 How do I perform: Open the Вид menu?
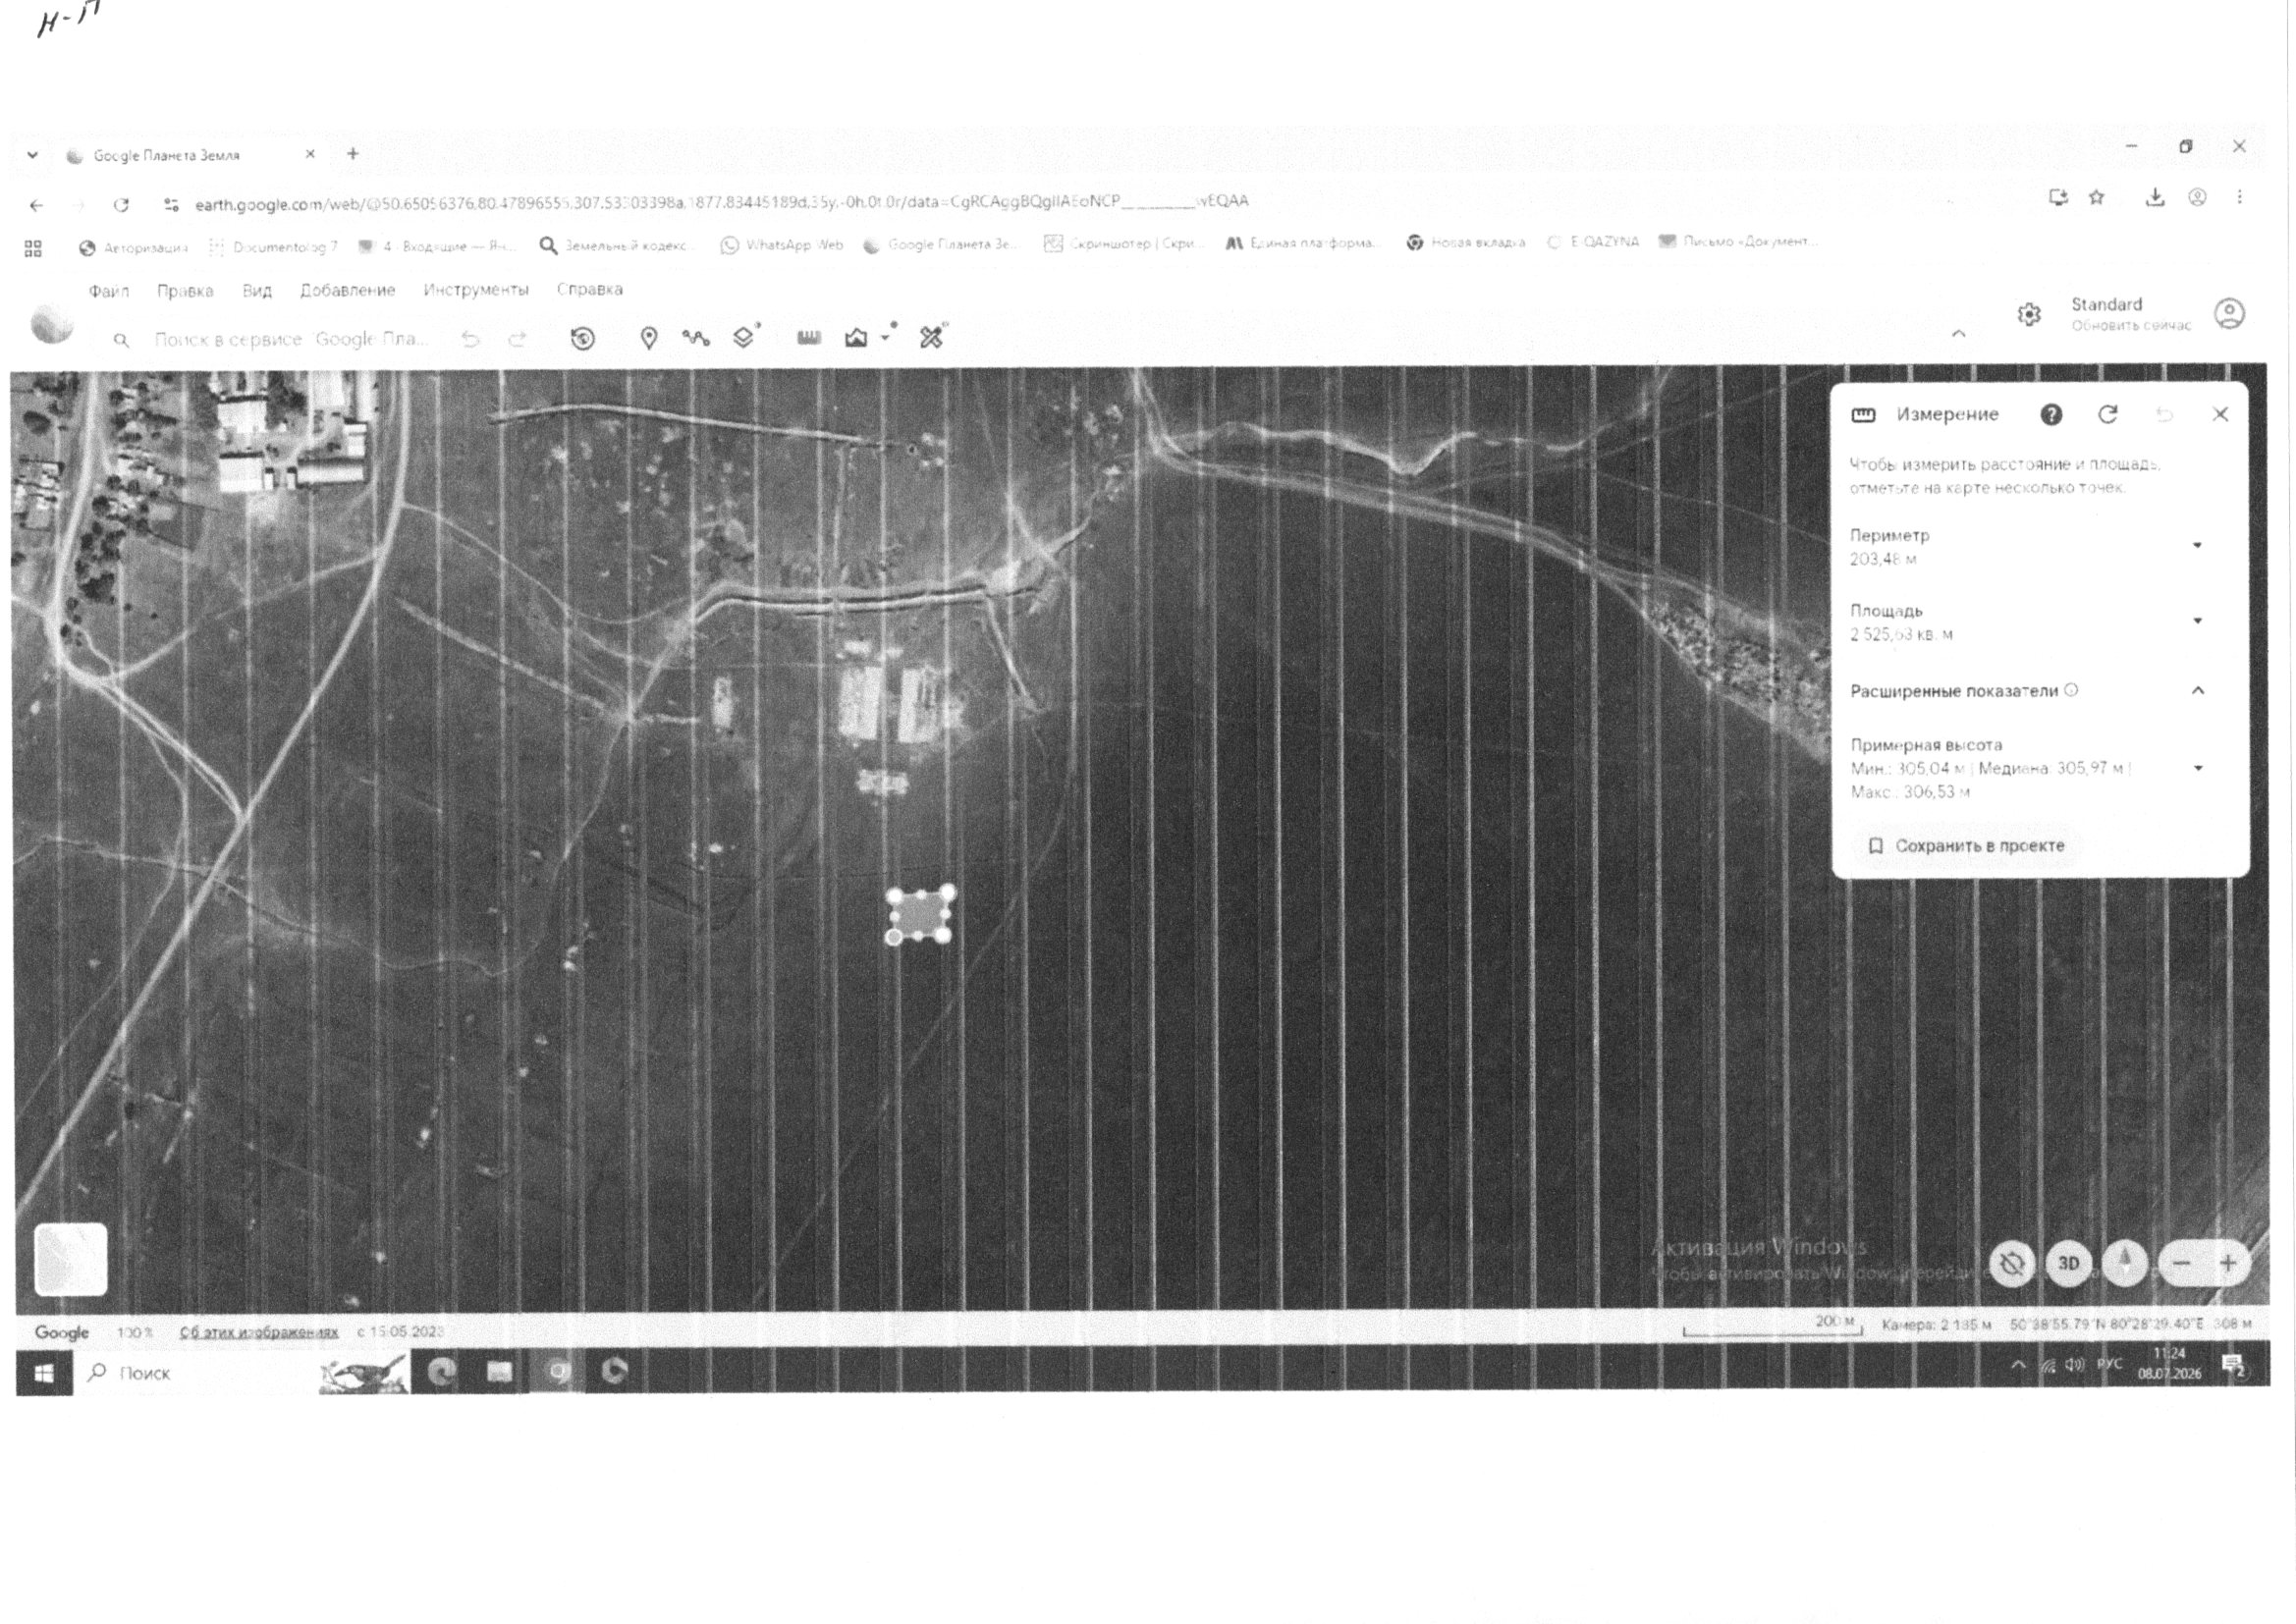(257, 291)
